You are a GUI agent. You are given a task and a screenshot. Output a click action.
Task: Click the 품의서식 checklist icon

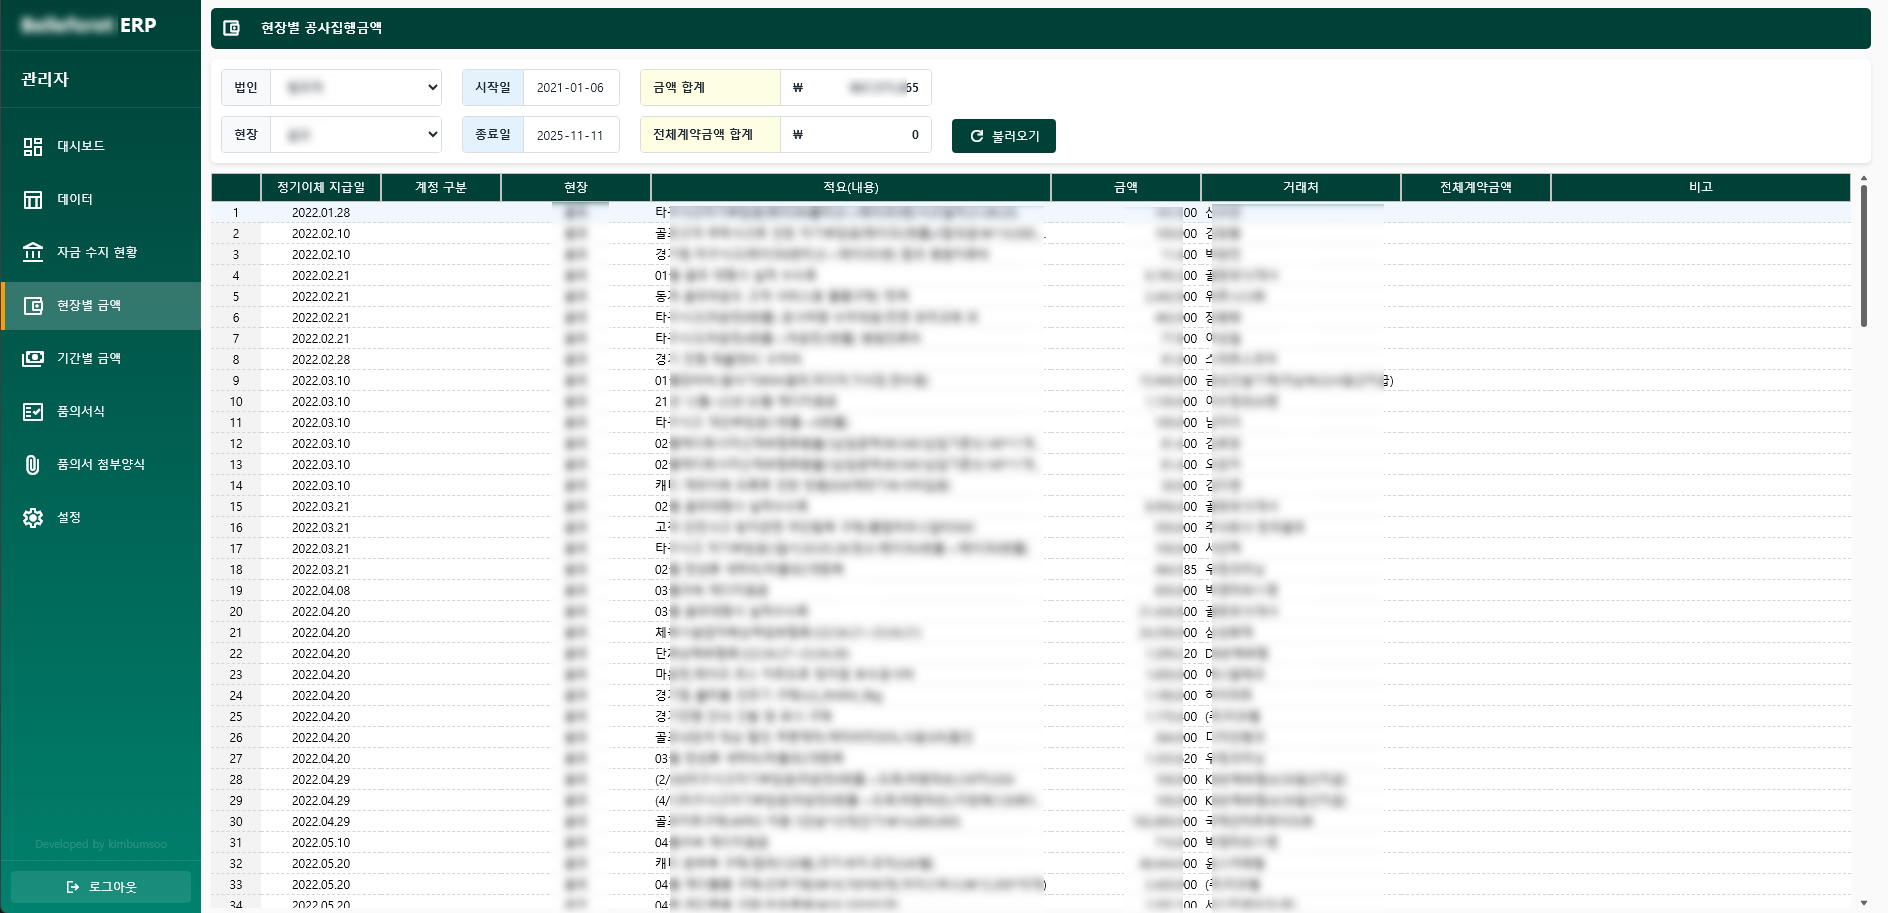(x=33, y=412)
